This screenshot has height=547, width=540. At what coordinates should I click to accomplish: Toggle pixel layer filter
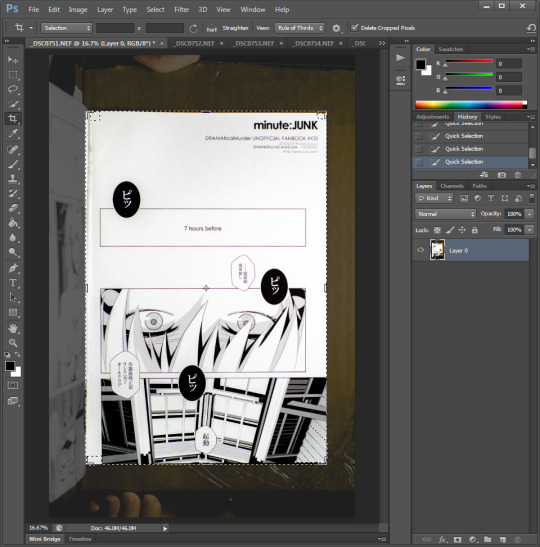point(464,198)
